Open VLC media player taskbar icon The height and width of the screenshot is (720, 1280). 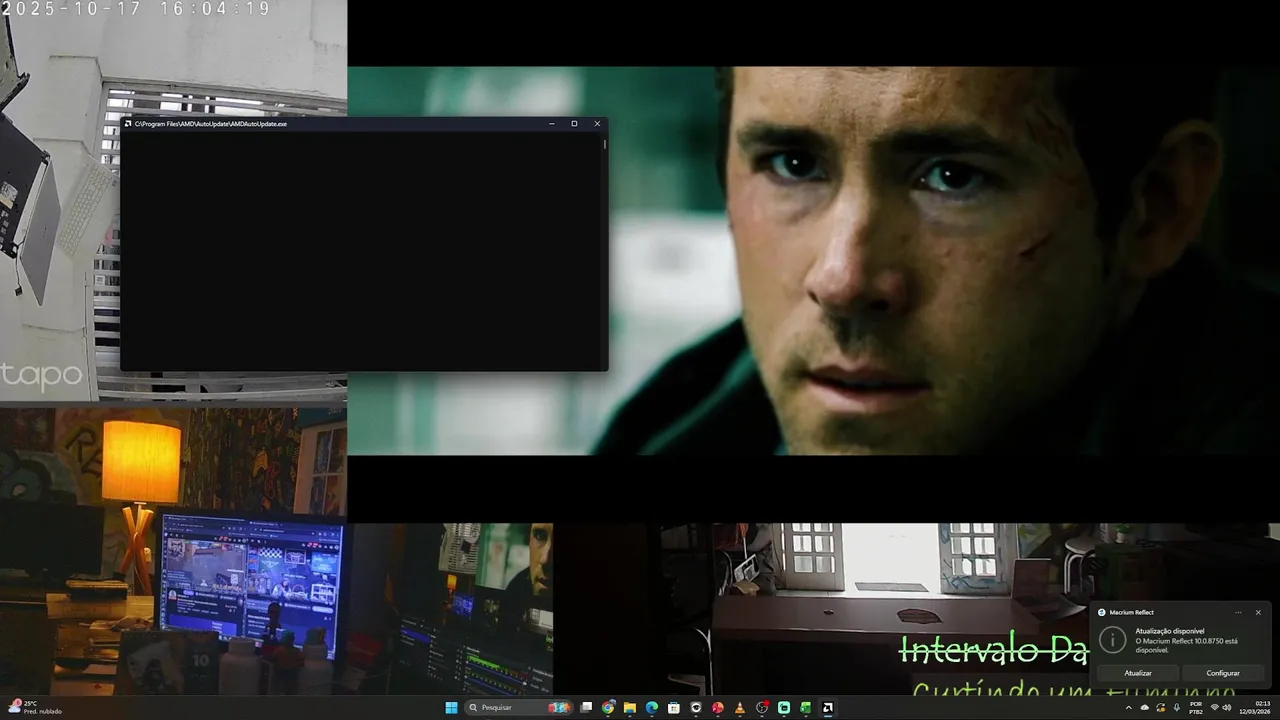click(740, 708)
